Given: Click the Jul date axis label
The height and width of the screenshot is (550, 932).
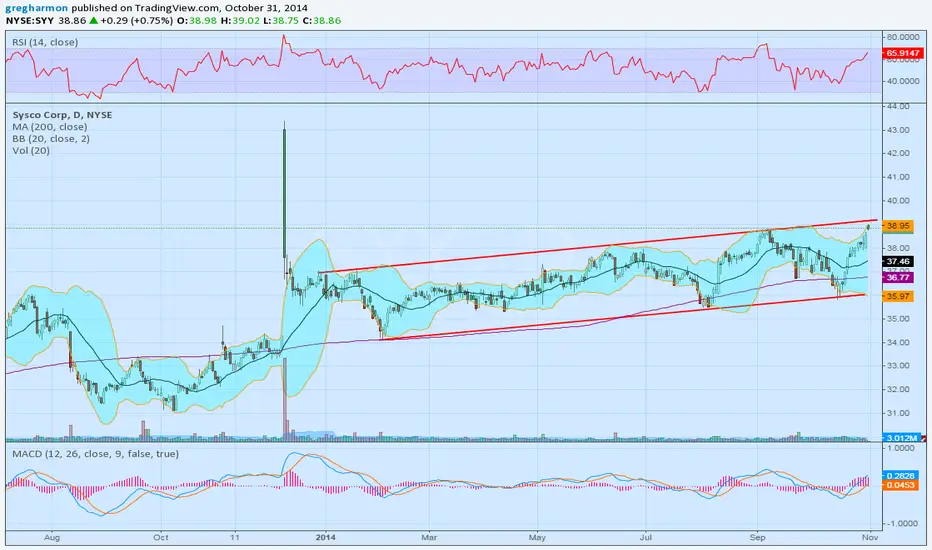Looking at the screenshot, I should pyautogui.click(x=646, y=537).
